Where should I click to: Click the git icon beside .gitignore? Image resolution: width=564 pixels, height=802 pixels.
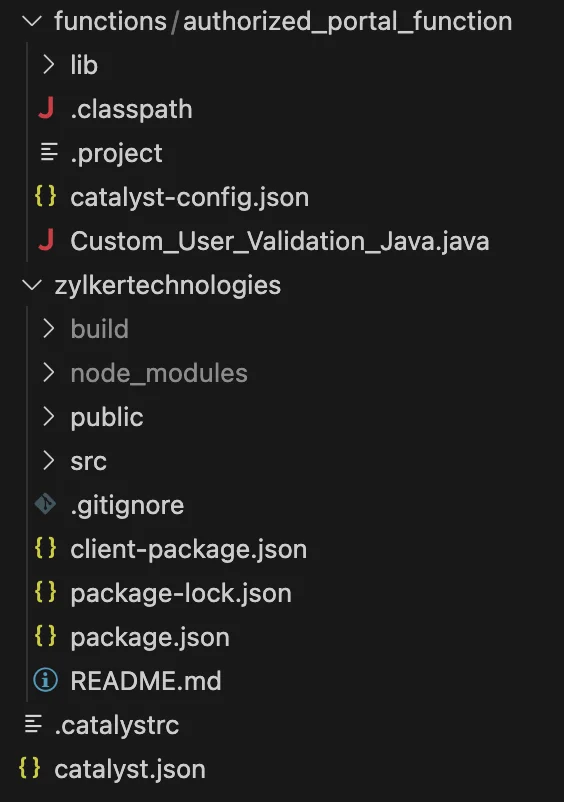tap(46, 504)
